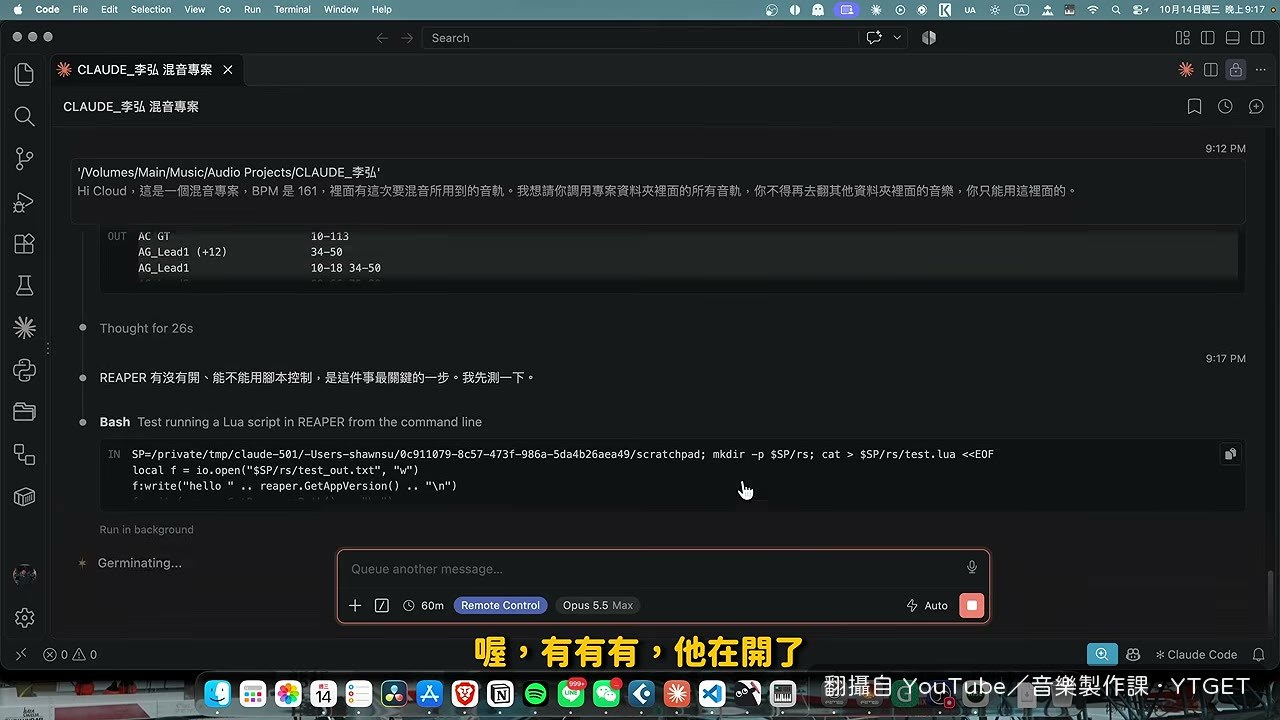Open the Search view in activity bar
Viewport: 1280px width, 720px height.
click(24, 116)
